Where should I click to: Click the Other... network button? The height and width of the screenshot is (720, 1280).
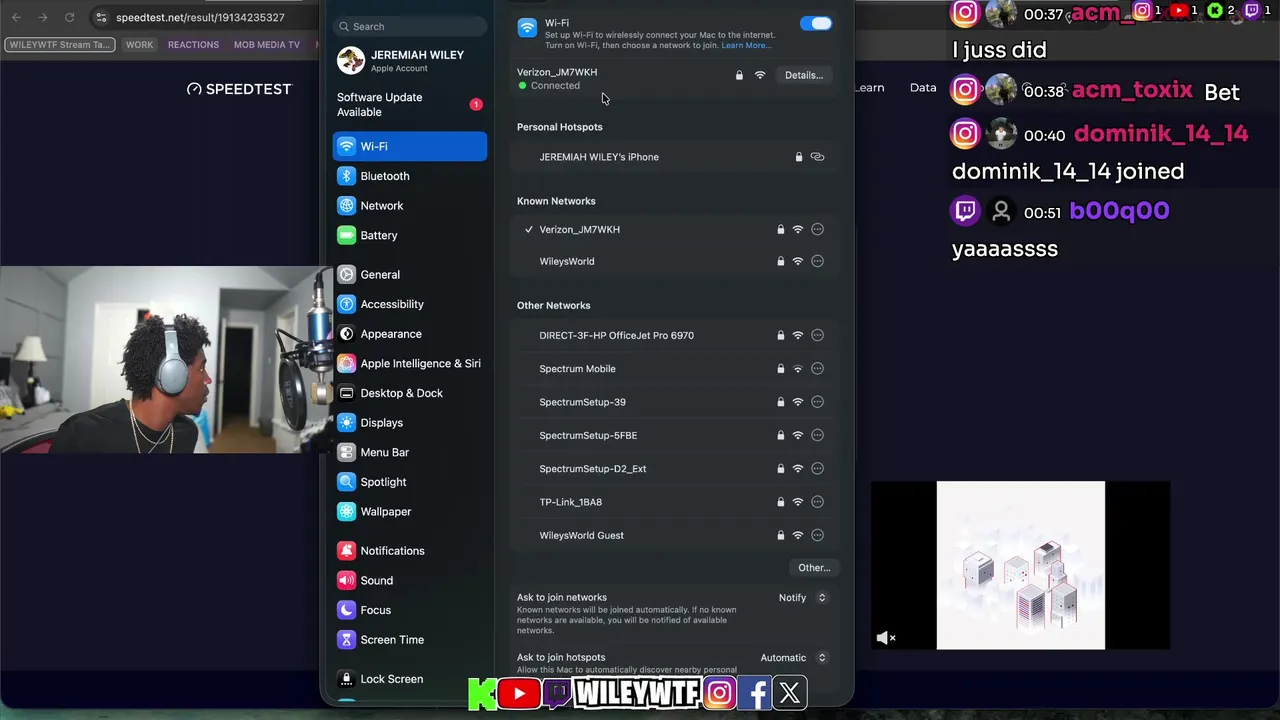tap(814, 568)
